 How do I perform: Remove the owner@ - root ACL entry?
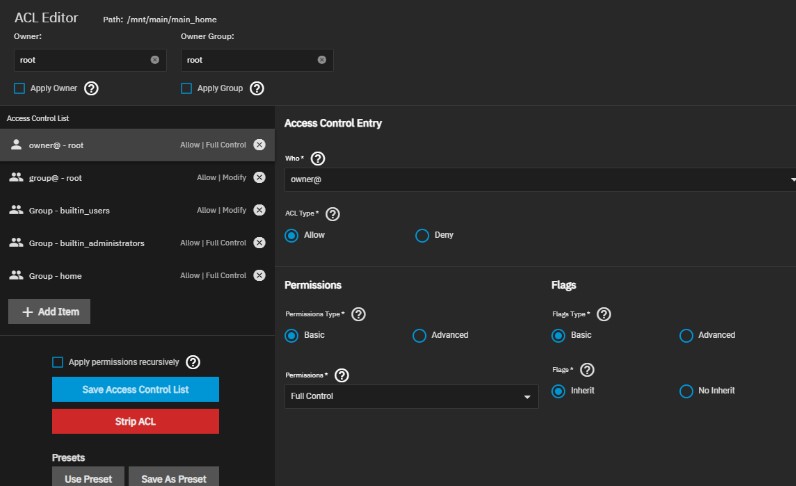tap(259, 145)
